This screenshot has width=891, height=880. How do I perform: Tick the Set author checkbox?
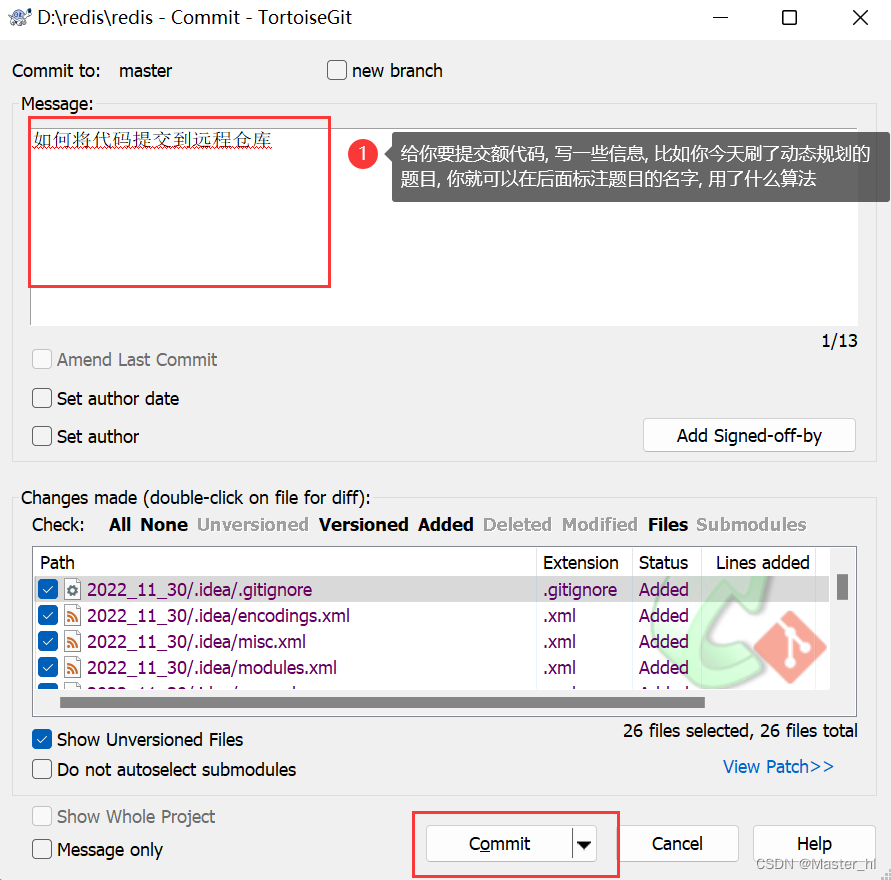pos(42,436)
